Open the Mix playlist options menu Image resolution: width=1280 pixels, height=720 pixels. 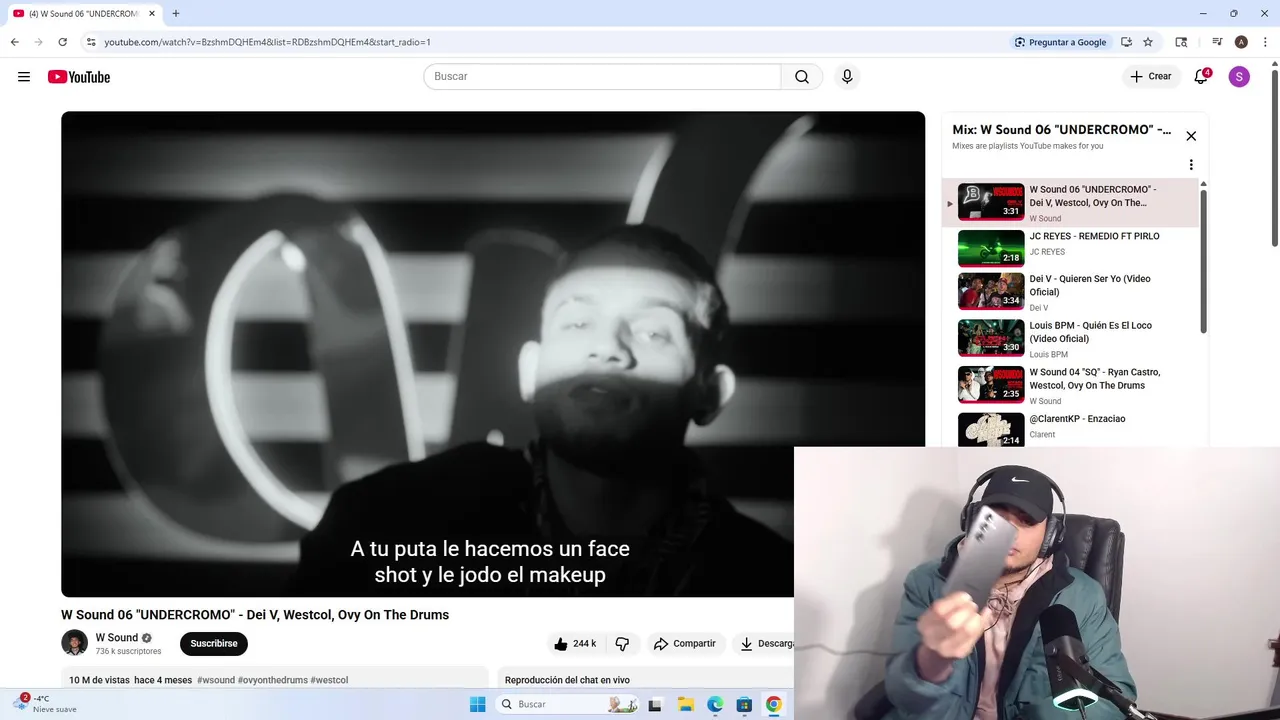[1191, 165]
